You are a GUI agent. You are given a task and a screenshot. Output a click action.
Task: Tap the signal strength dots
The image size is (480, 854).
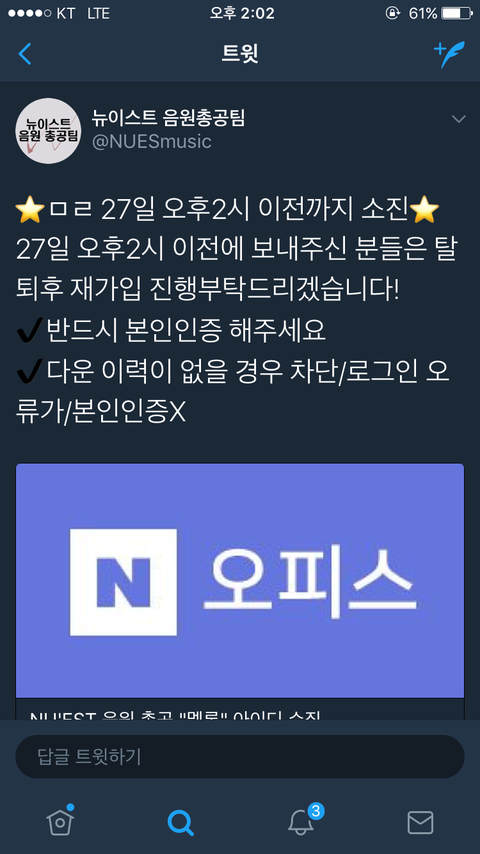tap(29, 13)
